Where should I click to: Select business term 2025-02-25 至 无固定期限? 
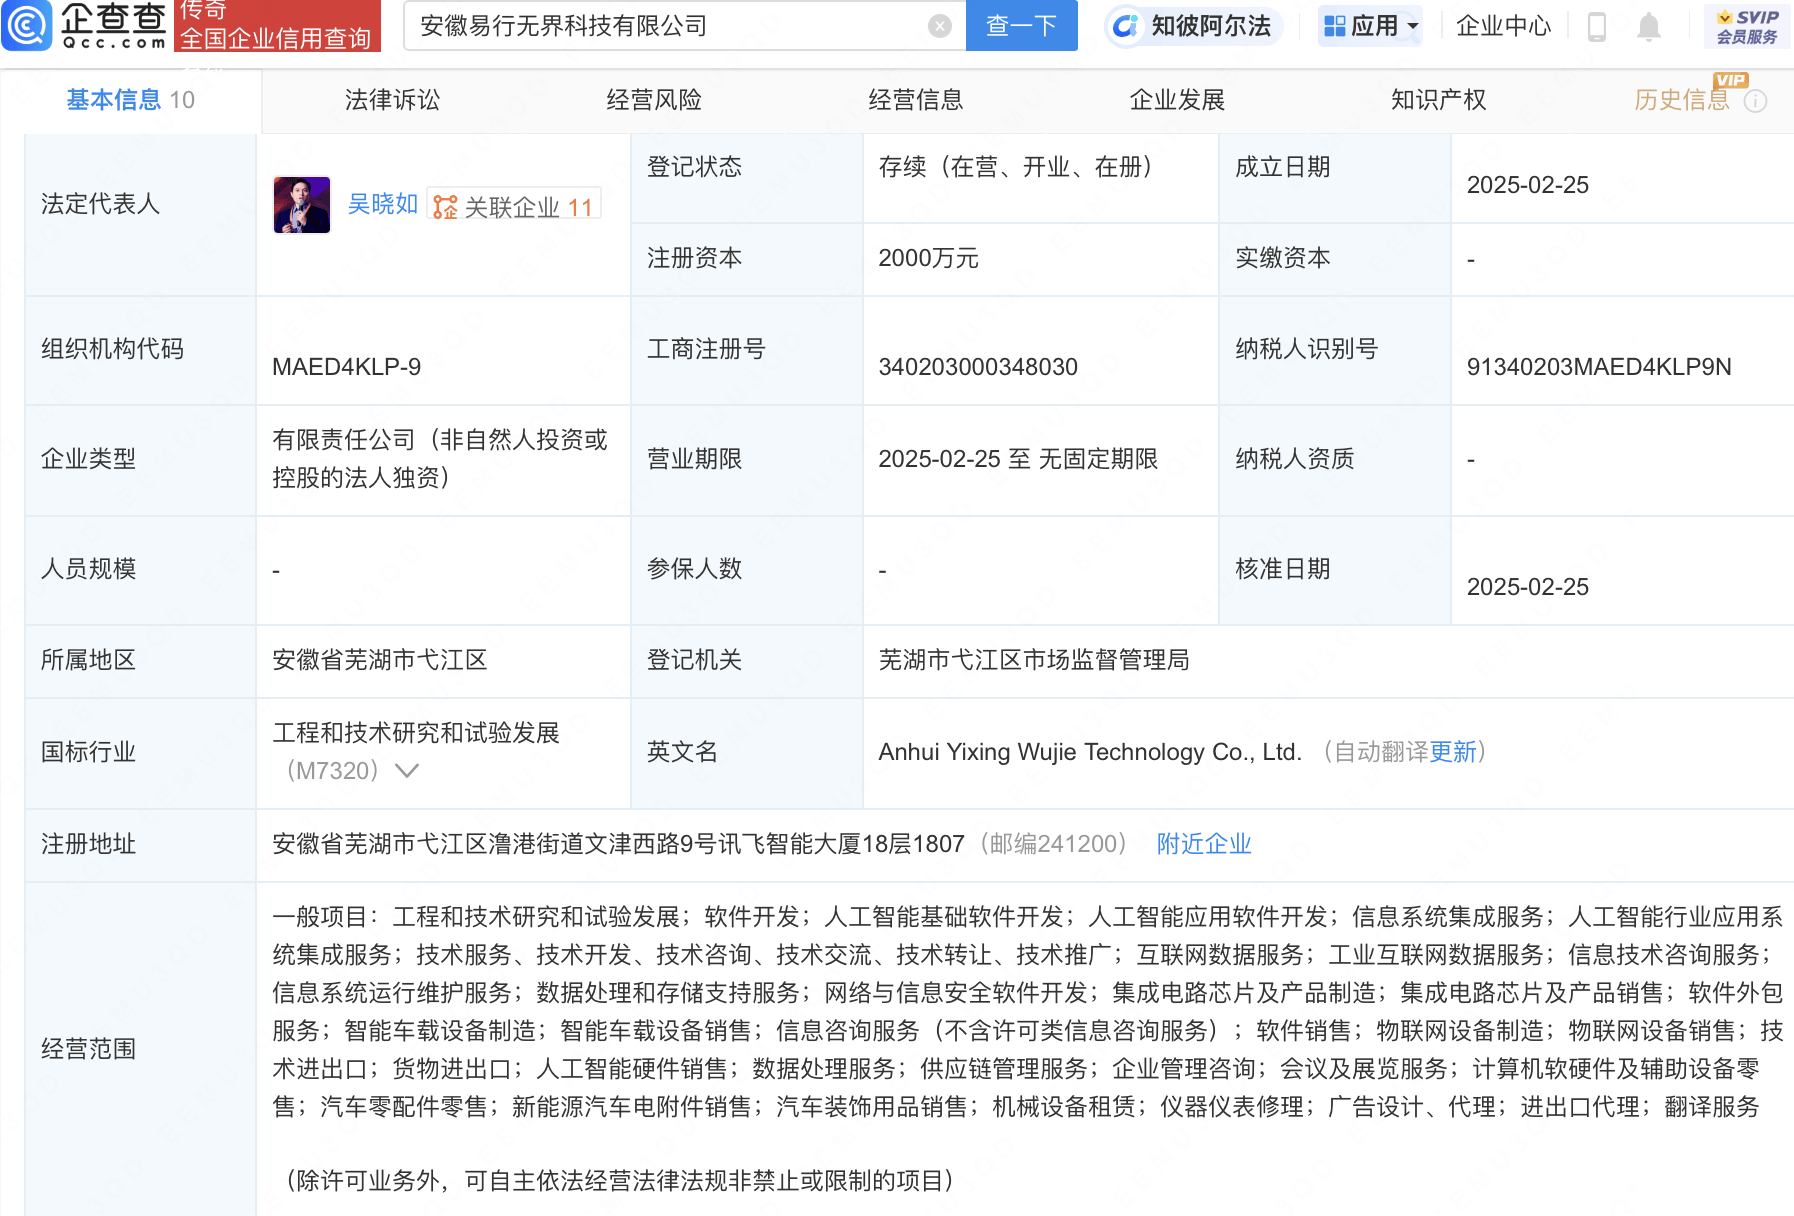coord(1018,459)
